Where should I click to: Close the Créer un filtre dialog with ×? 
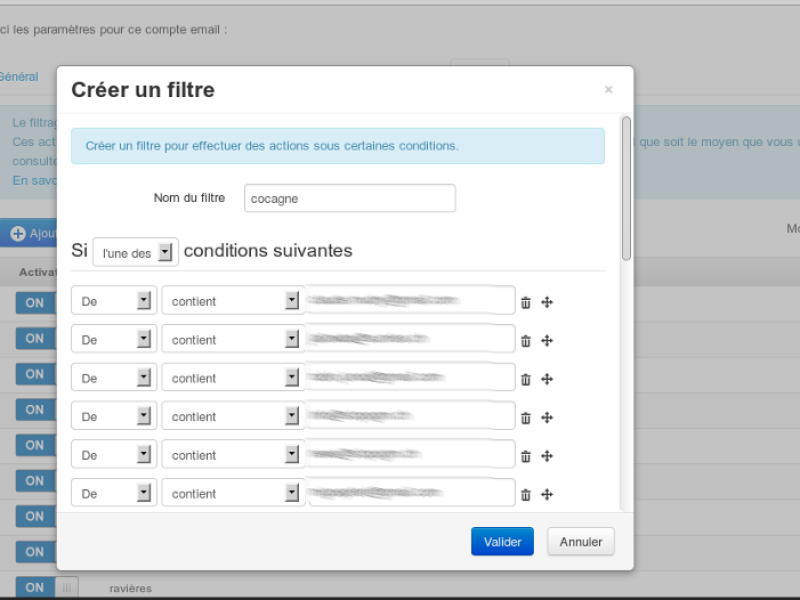point(608,90)
